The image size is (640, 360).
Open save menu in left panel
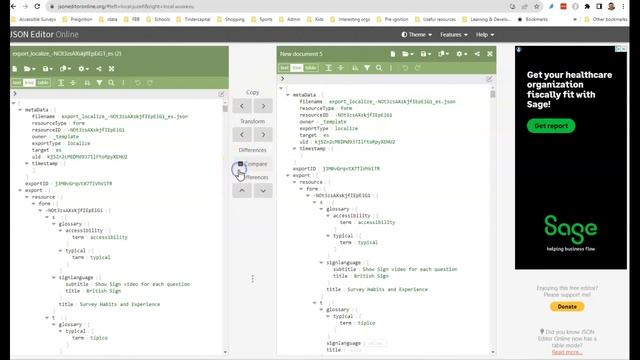click(47, 69)
